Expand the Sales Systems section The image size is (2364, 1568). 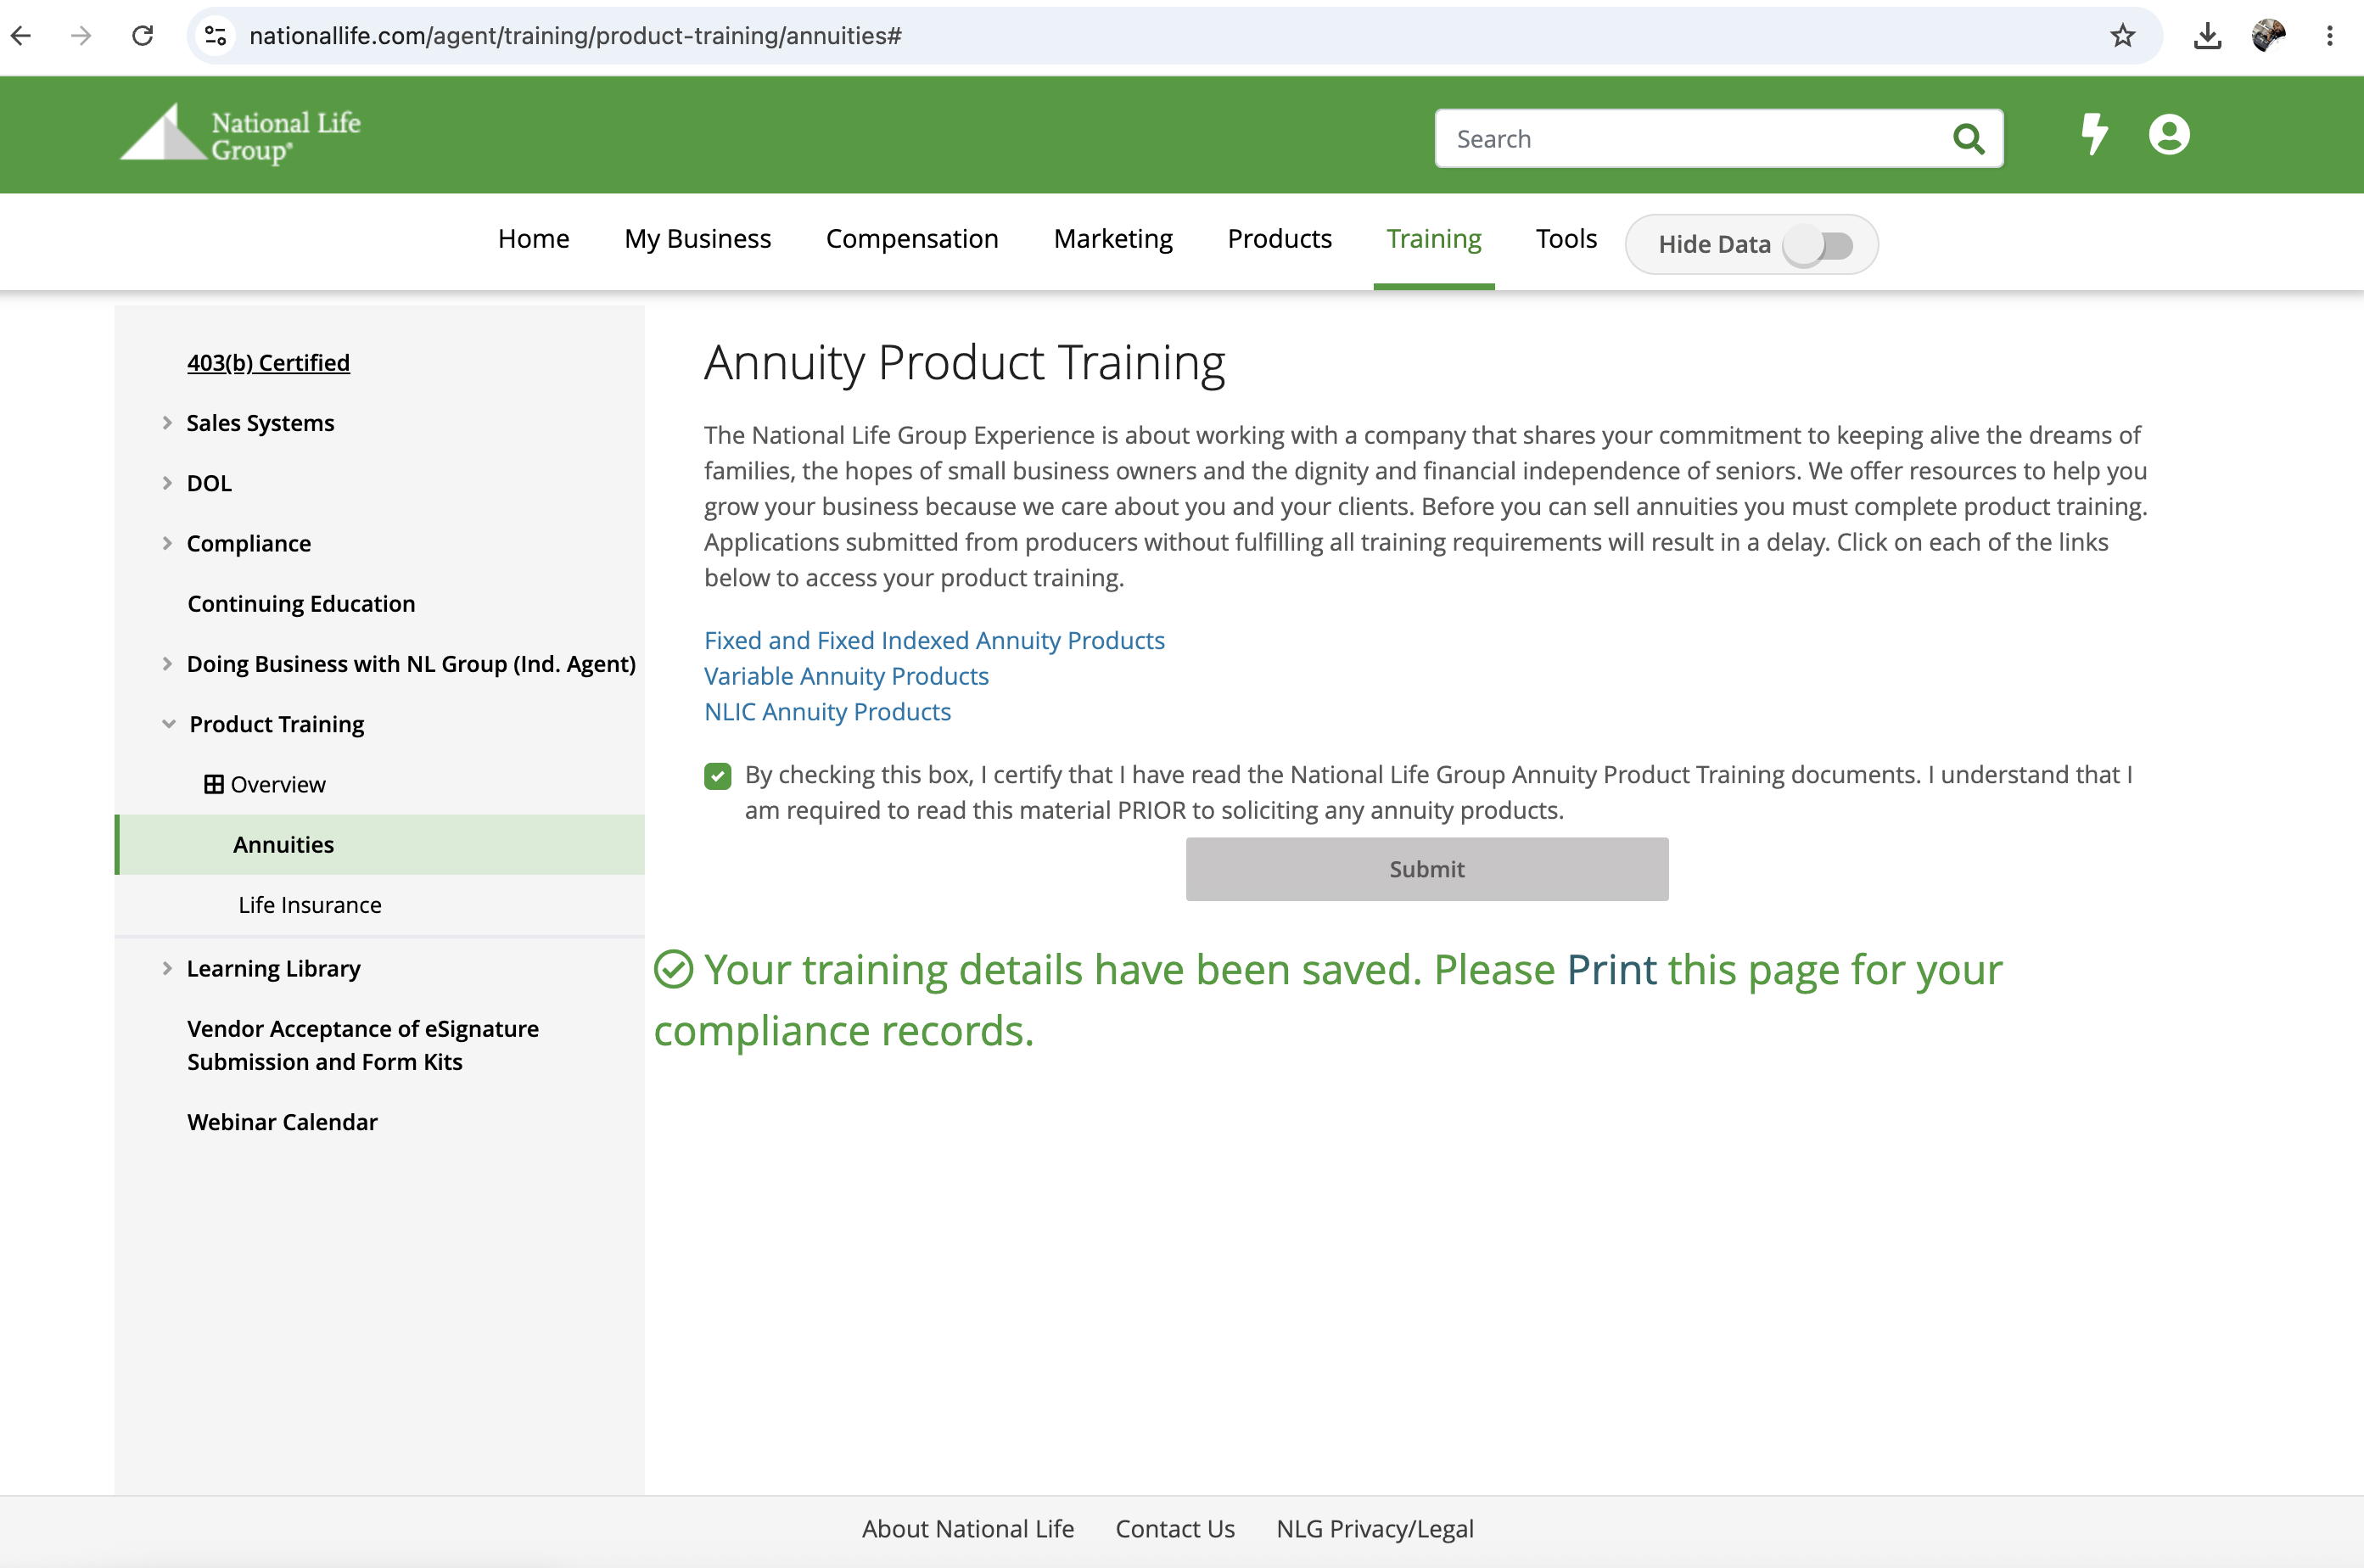[x=167, y=423]
